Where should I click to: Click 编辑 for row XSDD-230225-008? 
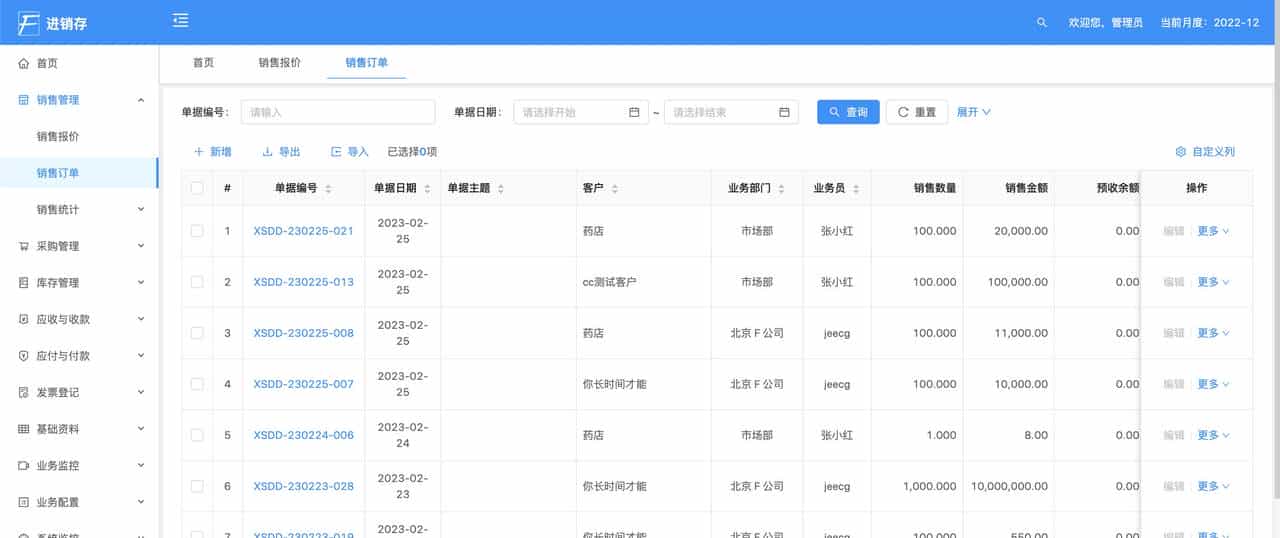[1174, 333]
